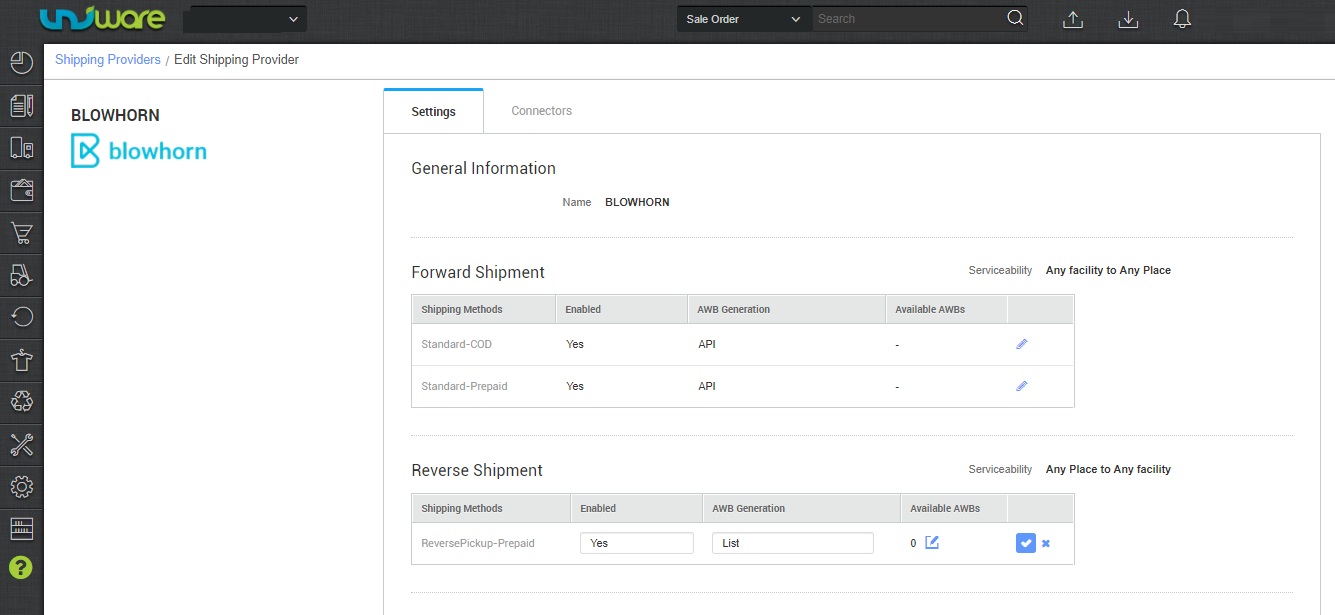Click the Forward Shipment heading
The width and height of the screenshot is (1335, 615).
pyautogui.click(x=478, y=272)
